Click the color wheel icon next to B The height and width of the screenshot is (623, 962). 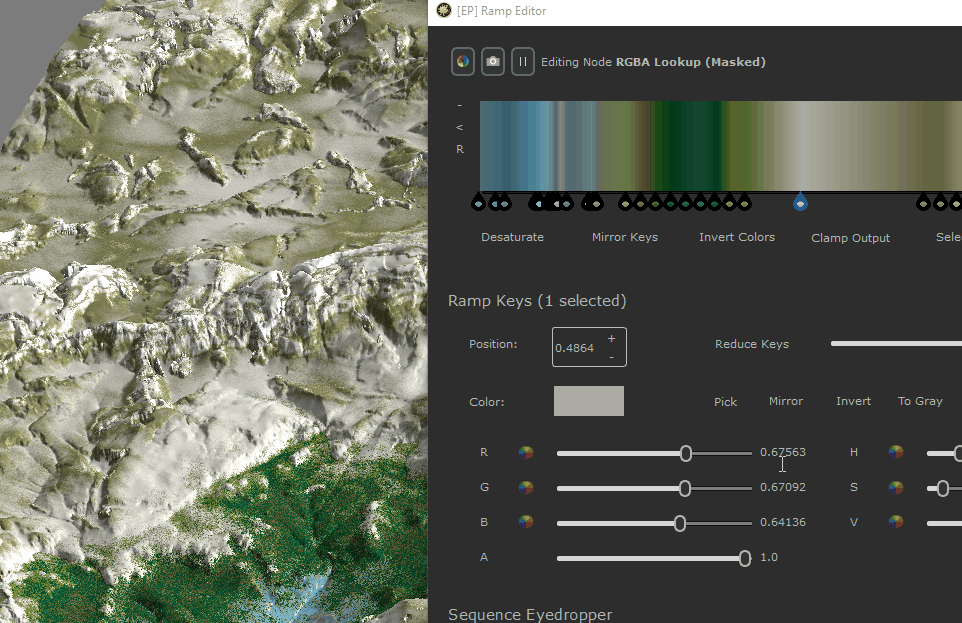(526, 522)
